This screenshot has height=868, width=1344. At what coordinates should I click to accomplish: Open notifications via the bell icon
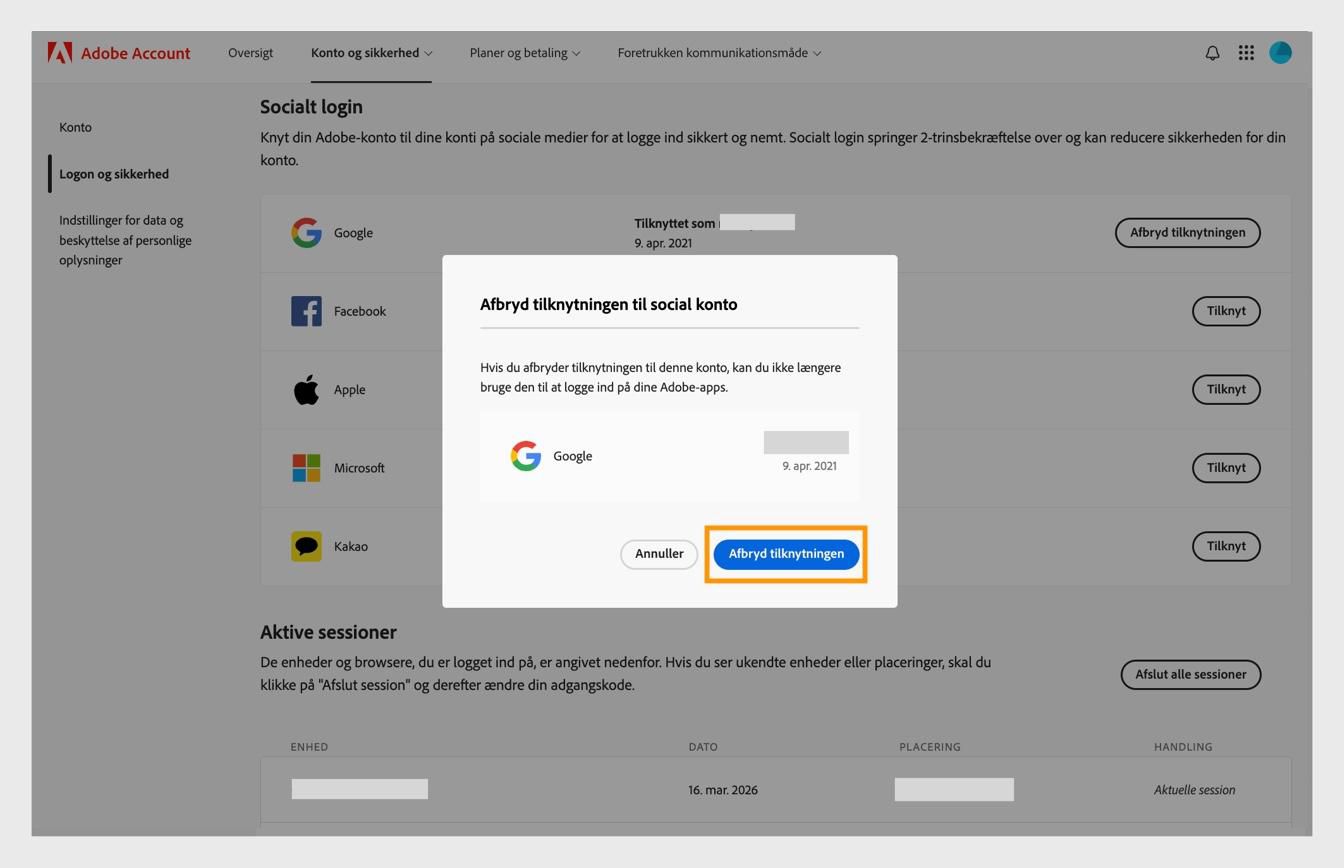[x=1211, y=52]
